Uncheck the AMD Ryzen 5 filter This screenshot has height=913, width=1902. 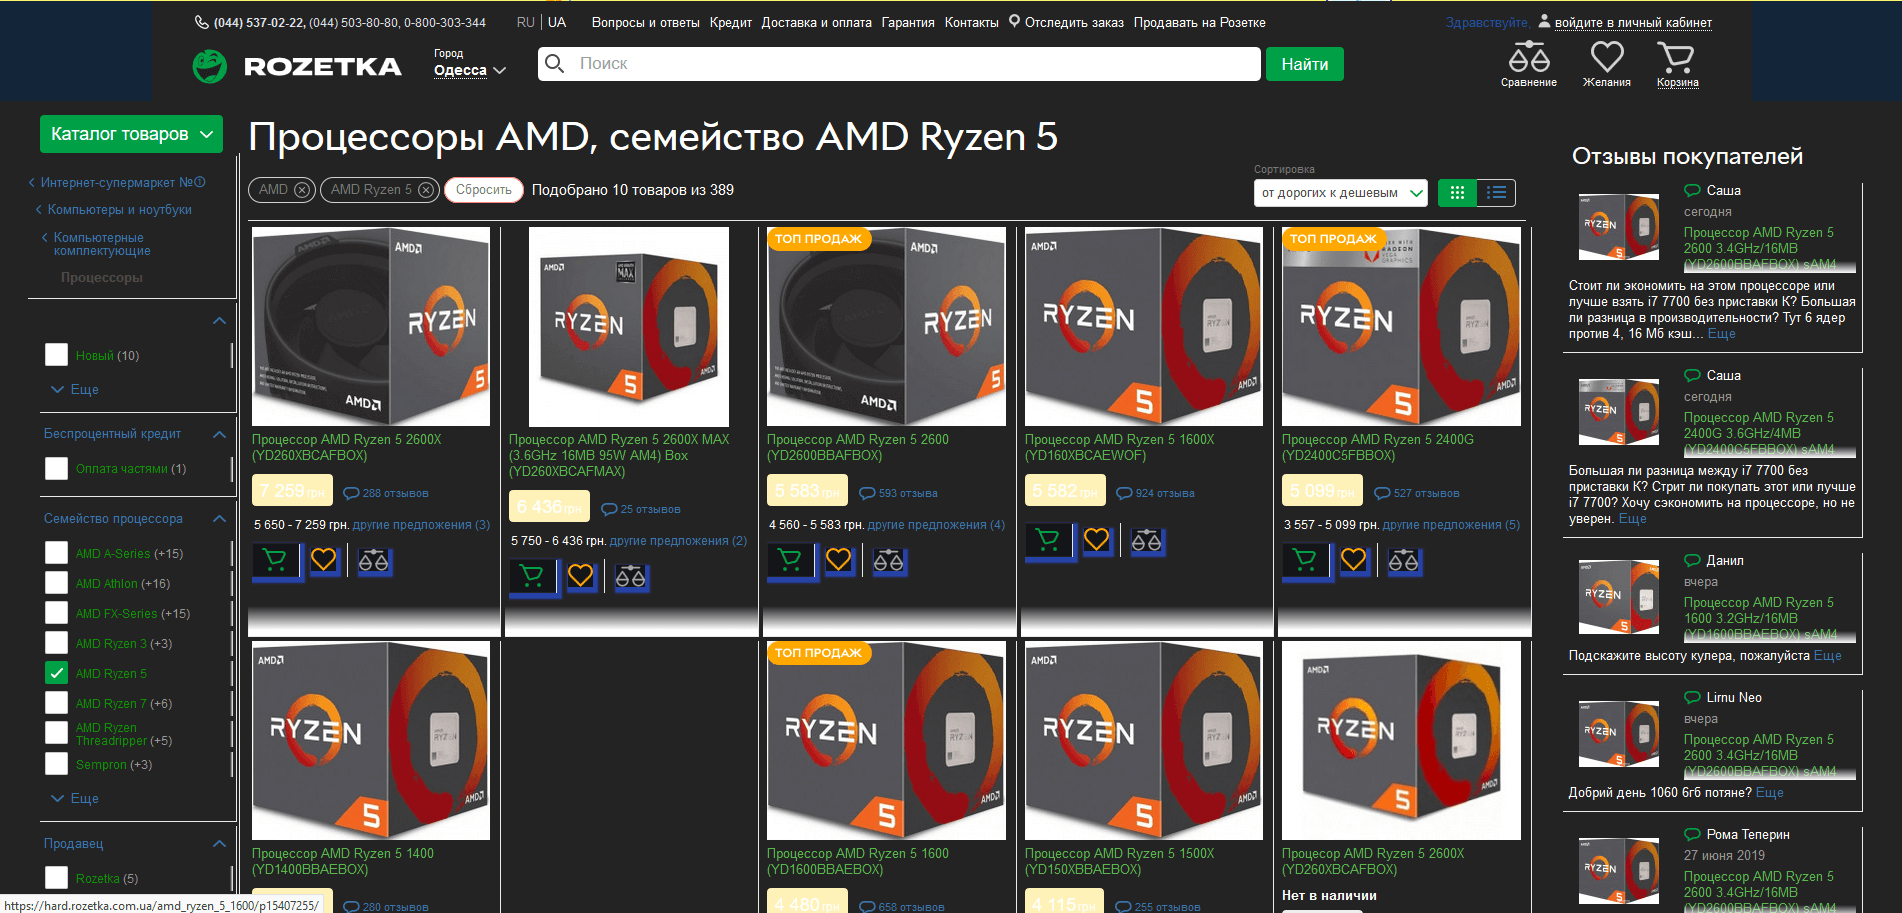coord(56,673)
